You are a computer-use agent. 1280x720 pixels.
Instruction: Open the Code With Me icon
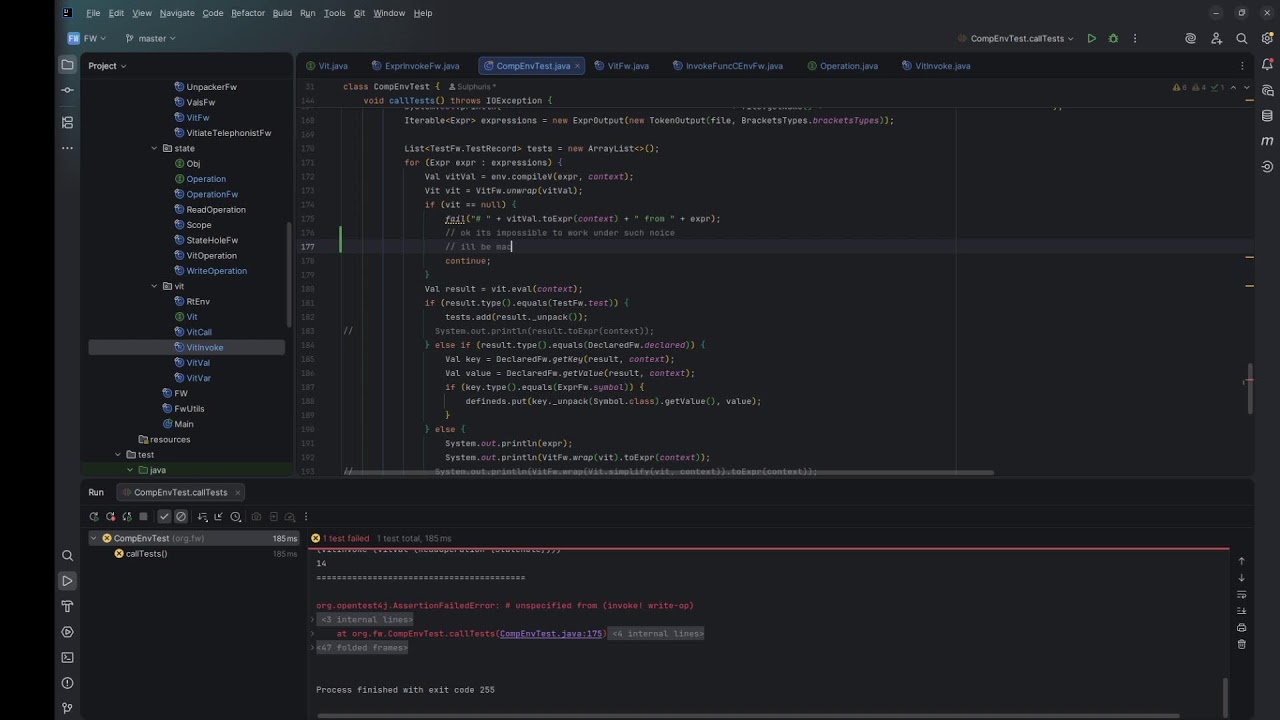point(1216,39)
